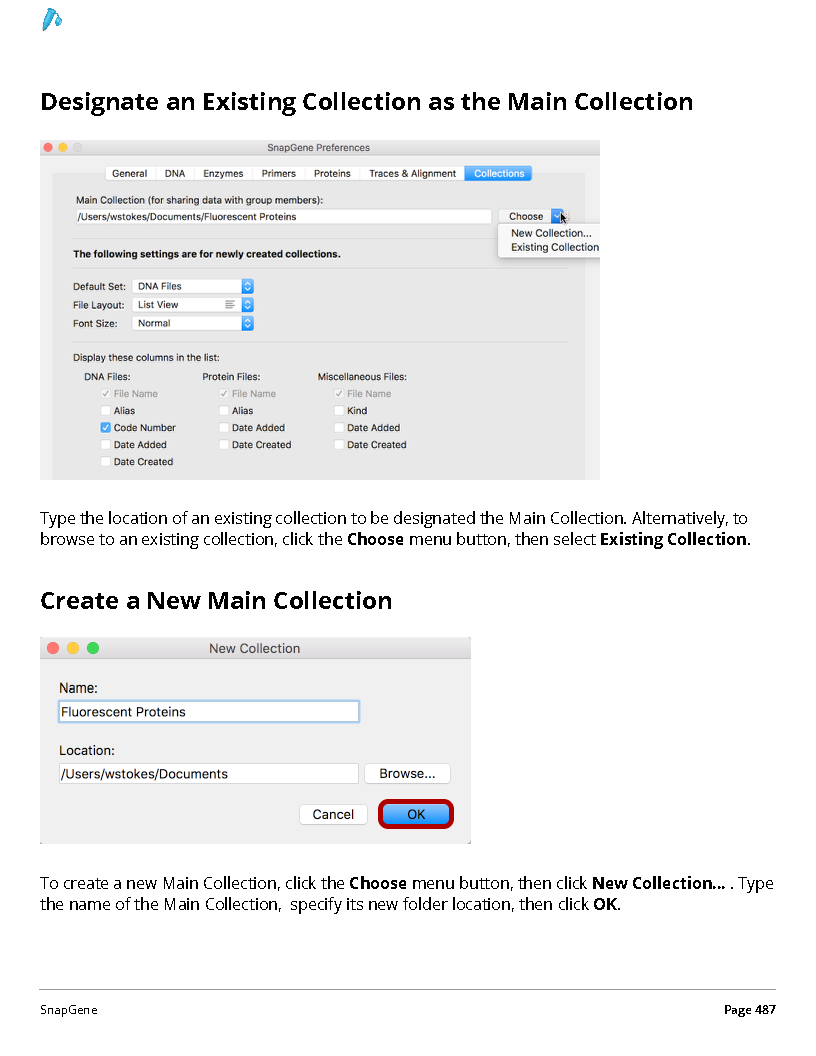Enable the Alias checkbox under DNA Files
The height and width of the screenshot is (1056, 816).
[x=106, y=410]
